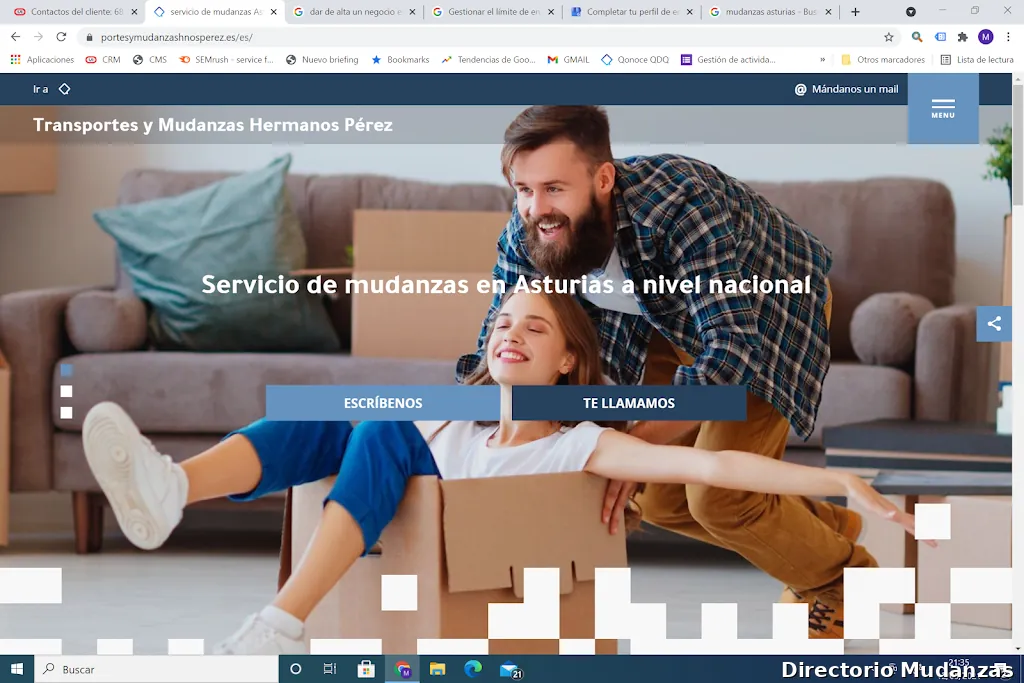The width and height of the screenshot is (1024, 683).
Task: Click the 'Ir a' diamond icon
Action: [x=64, y=89]
